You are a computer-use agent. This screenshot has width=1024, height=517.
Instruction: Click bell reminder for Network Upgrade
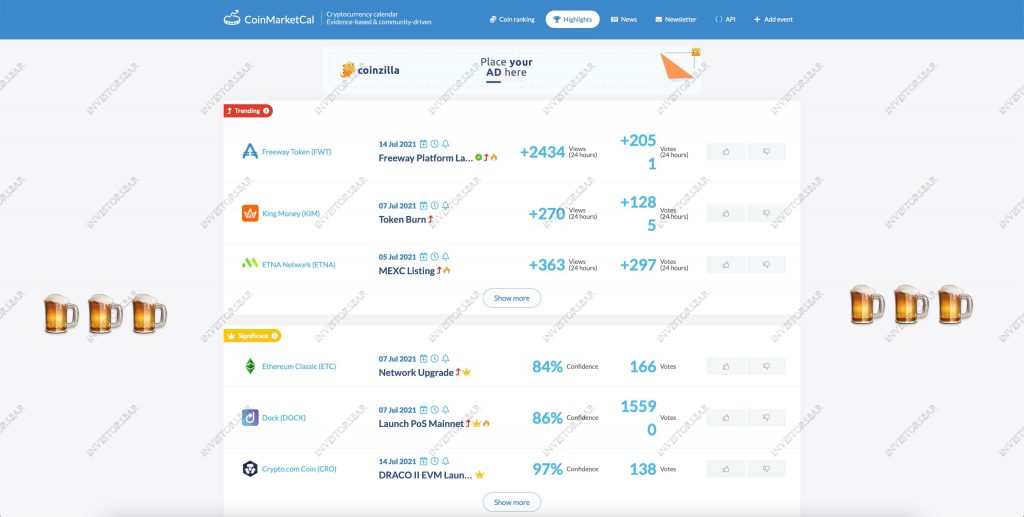click(x=445, y=359)
